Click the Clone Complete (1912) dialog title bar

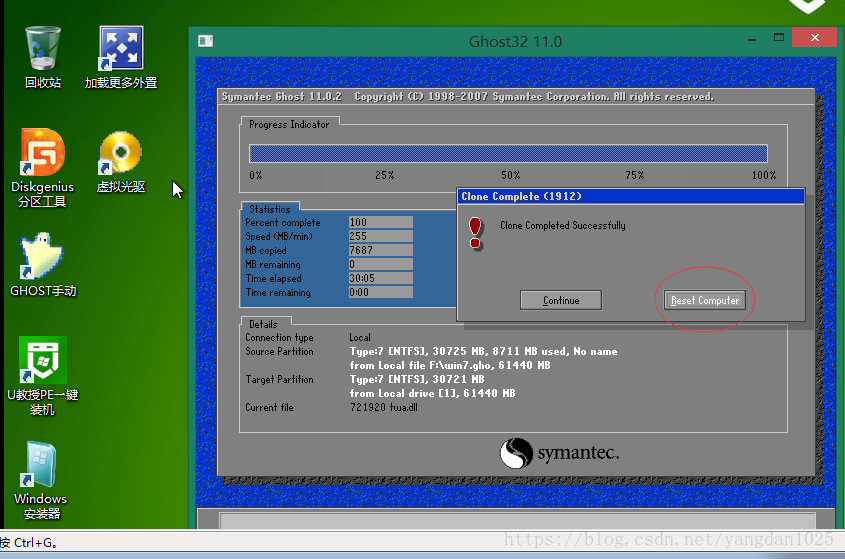tap(631, 196)
